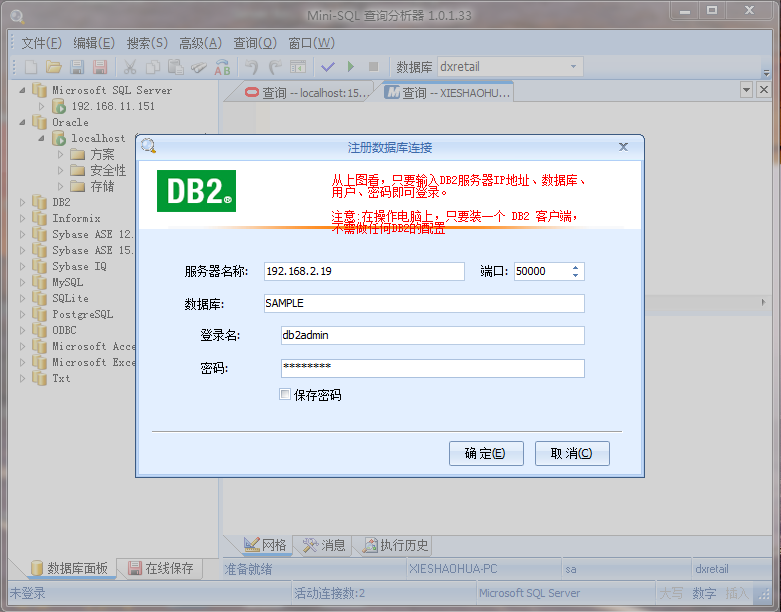Click the 确定(E) button
The width and height of the screenshot is (781, 612).
coord(486,453)
